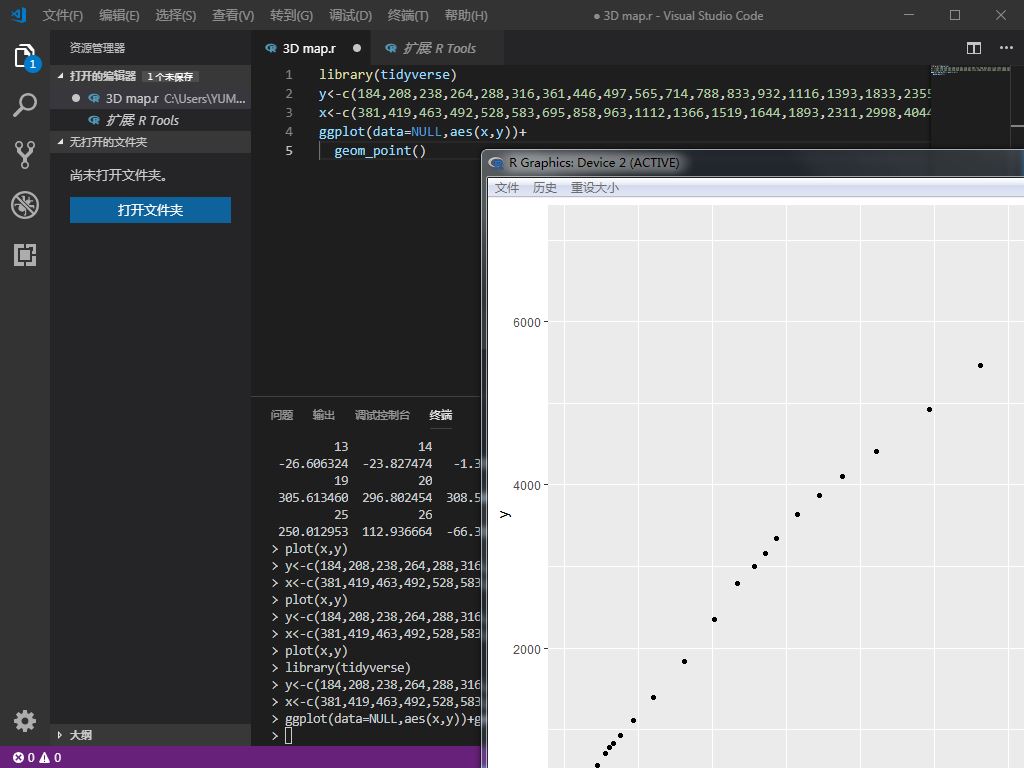Click the errors and warnings status indicator
Image resolution: width=1024 pixels, height=768 pixels.
click(37, 758)
